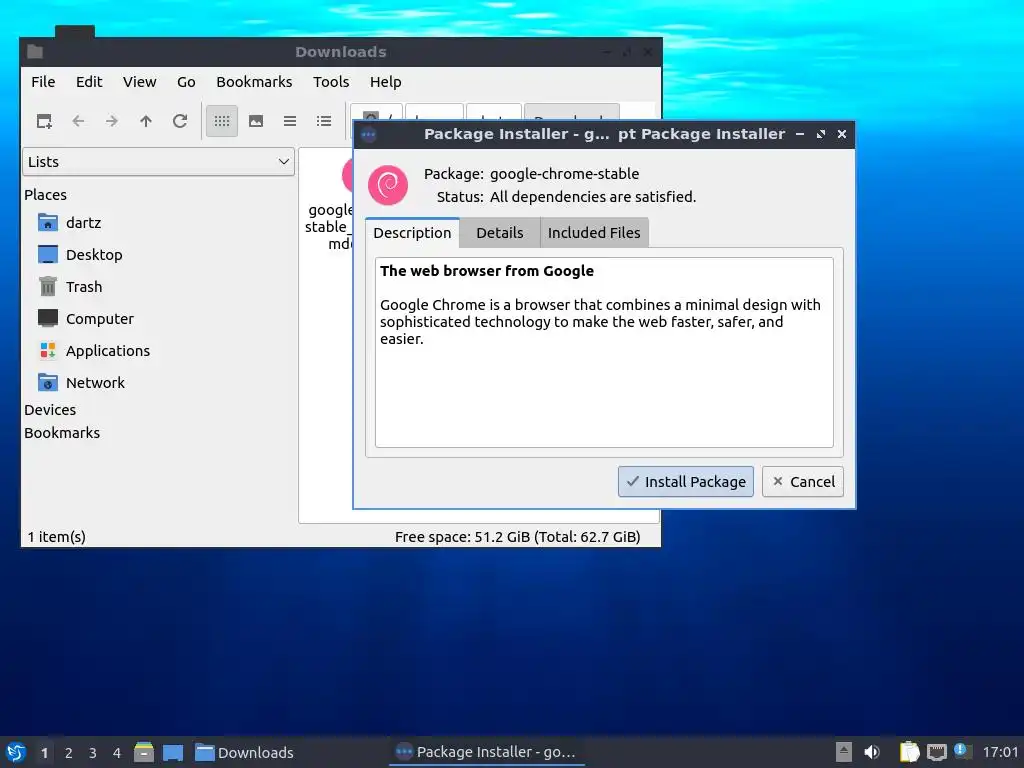Open removable media eject tray icon
This screenshot has width=1024, height=768.
click(x=843, y=752)
